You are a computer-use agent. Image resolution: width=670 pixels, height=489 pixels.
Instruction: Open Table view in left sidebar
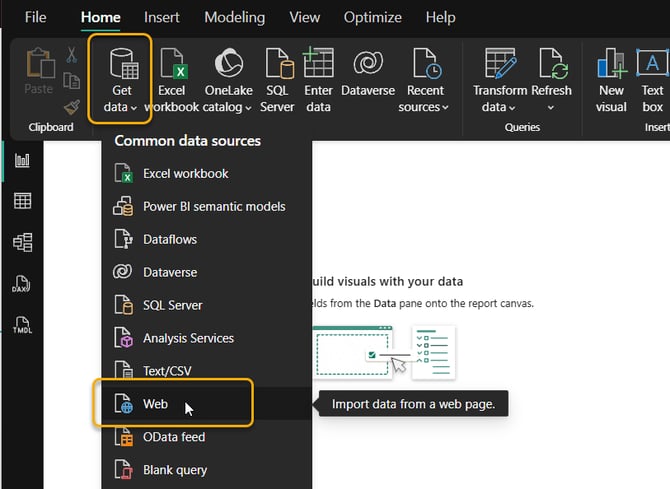point(22,201)
